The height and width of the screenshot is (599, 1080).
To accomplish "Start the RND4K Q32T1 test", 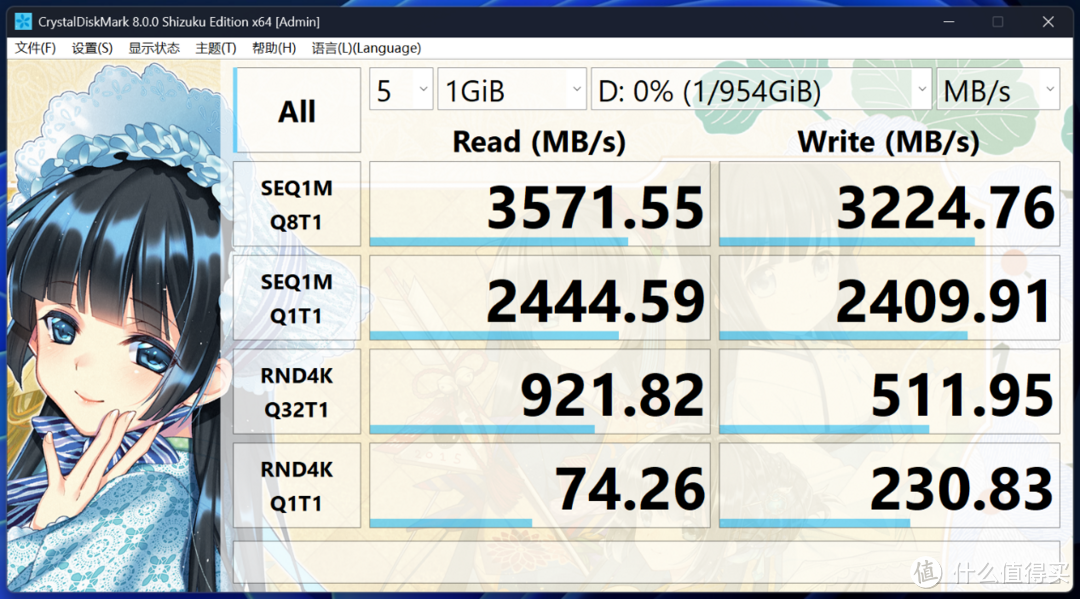I will pyautogui.click(x=297, y=392).
